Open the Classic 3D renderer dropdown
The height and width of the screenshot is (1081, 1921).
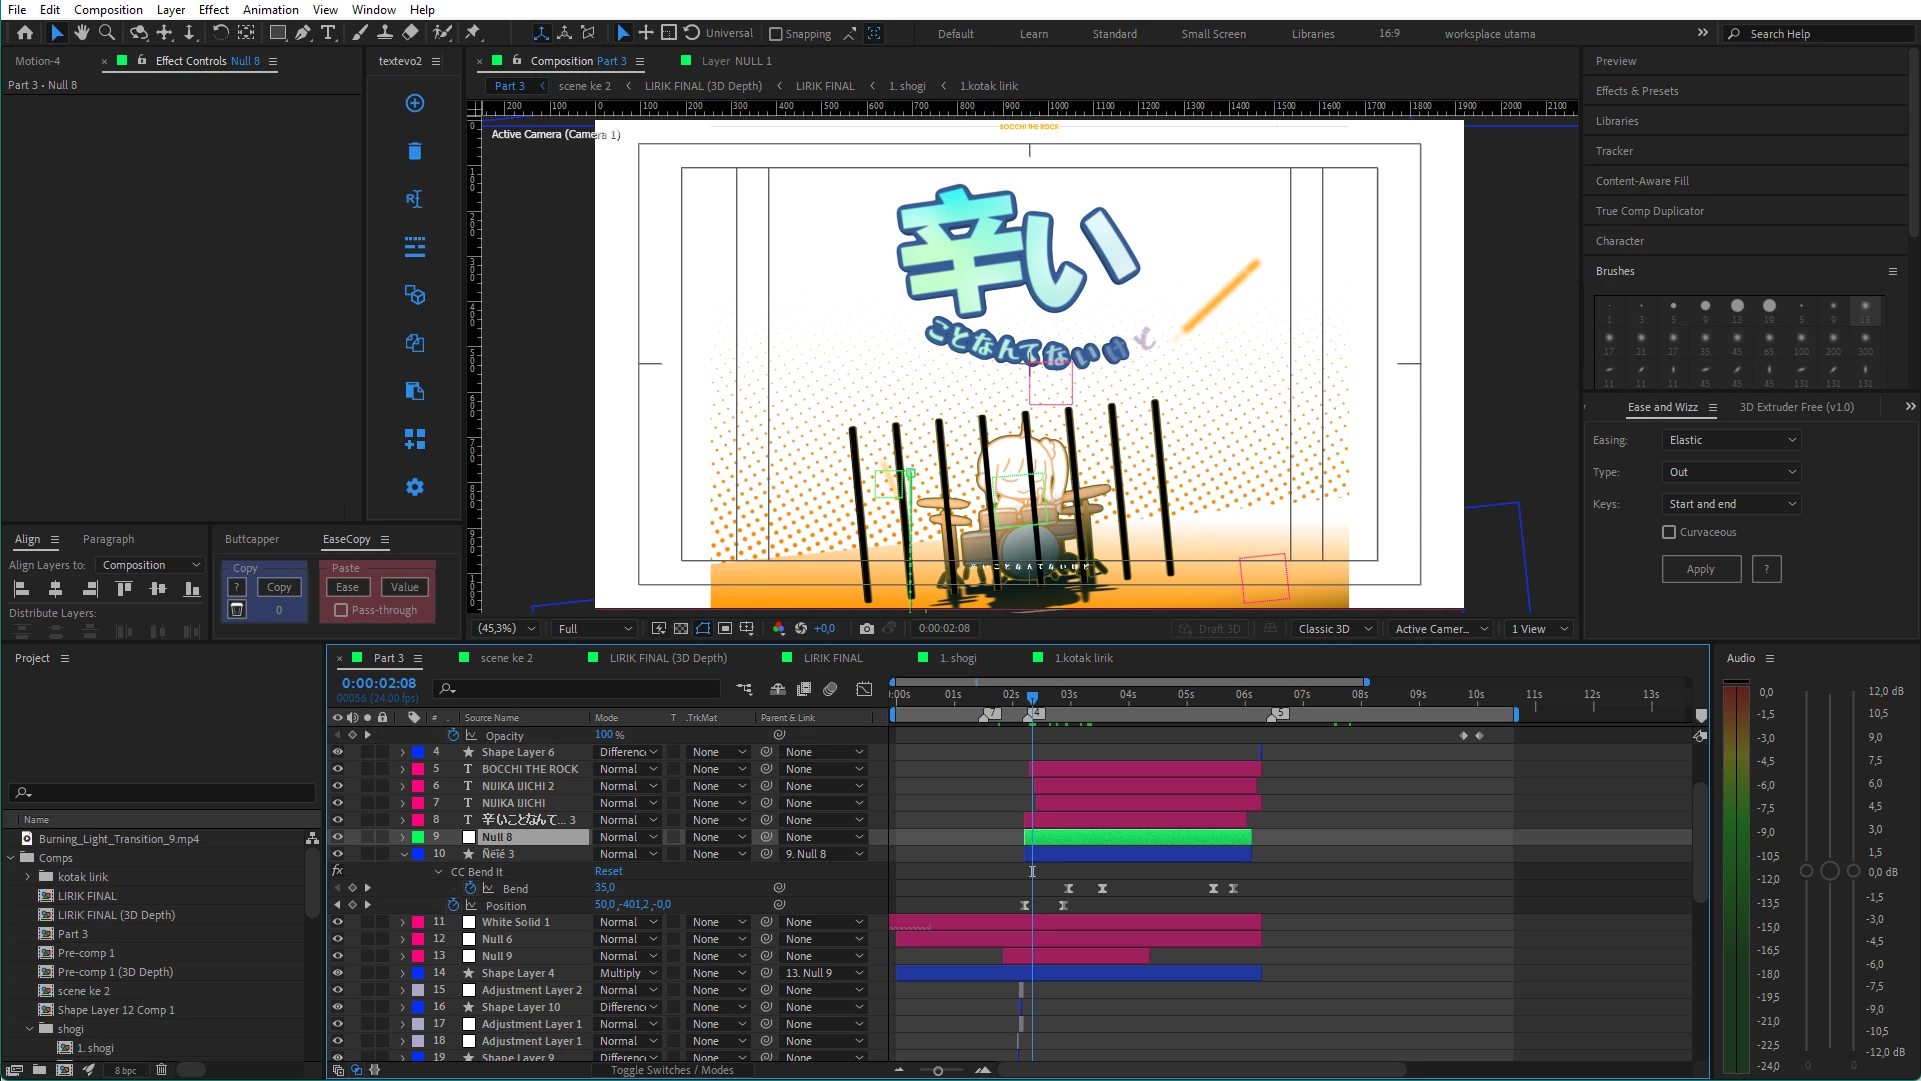pyautogui.click(x=1334, y=628)
